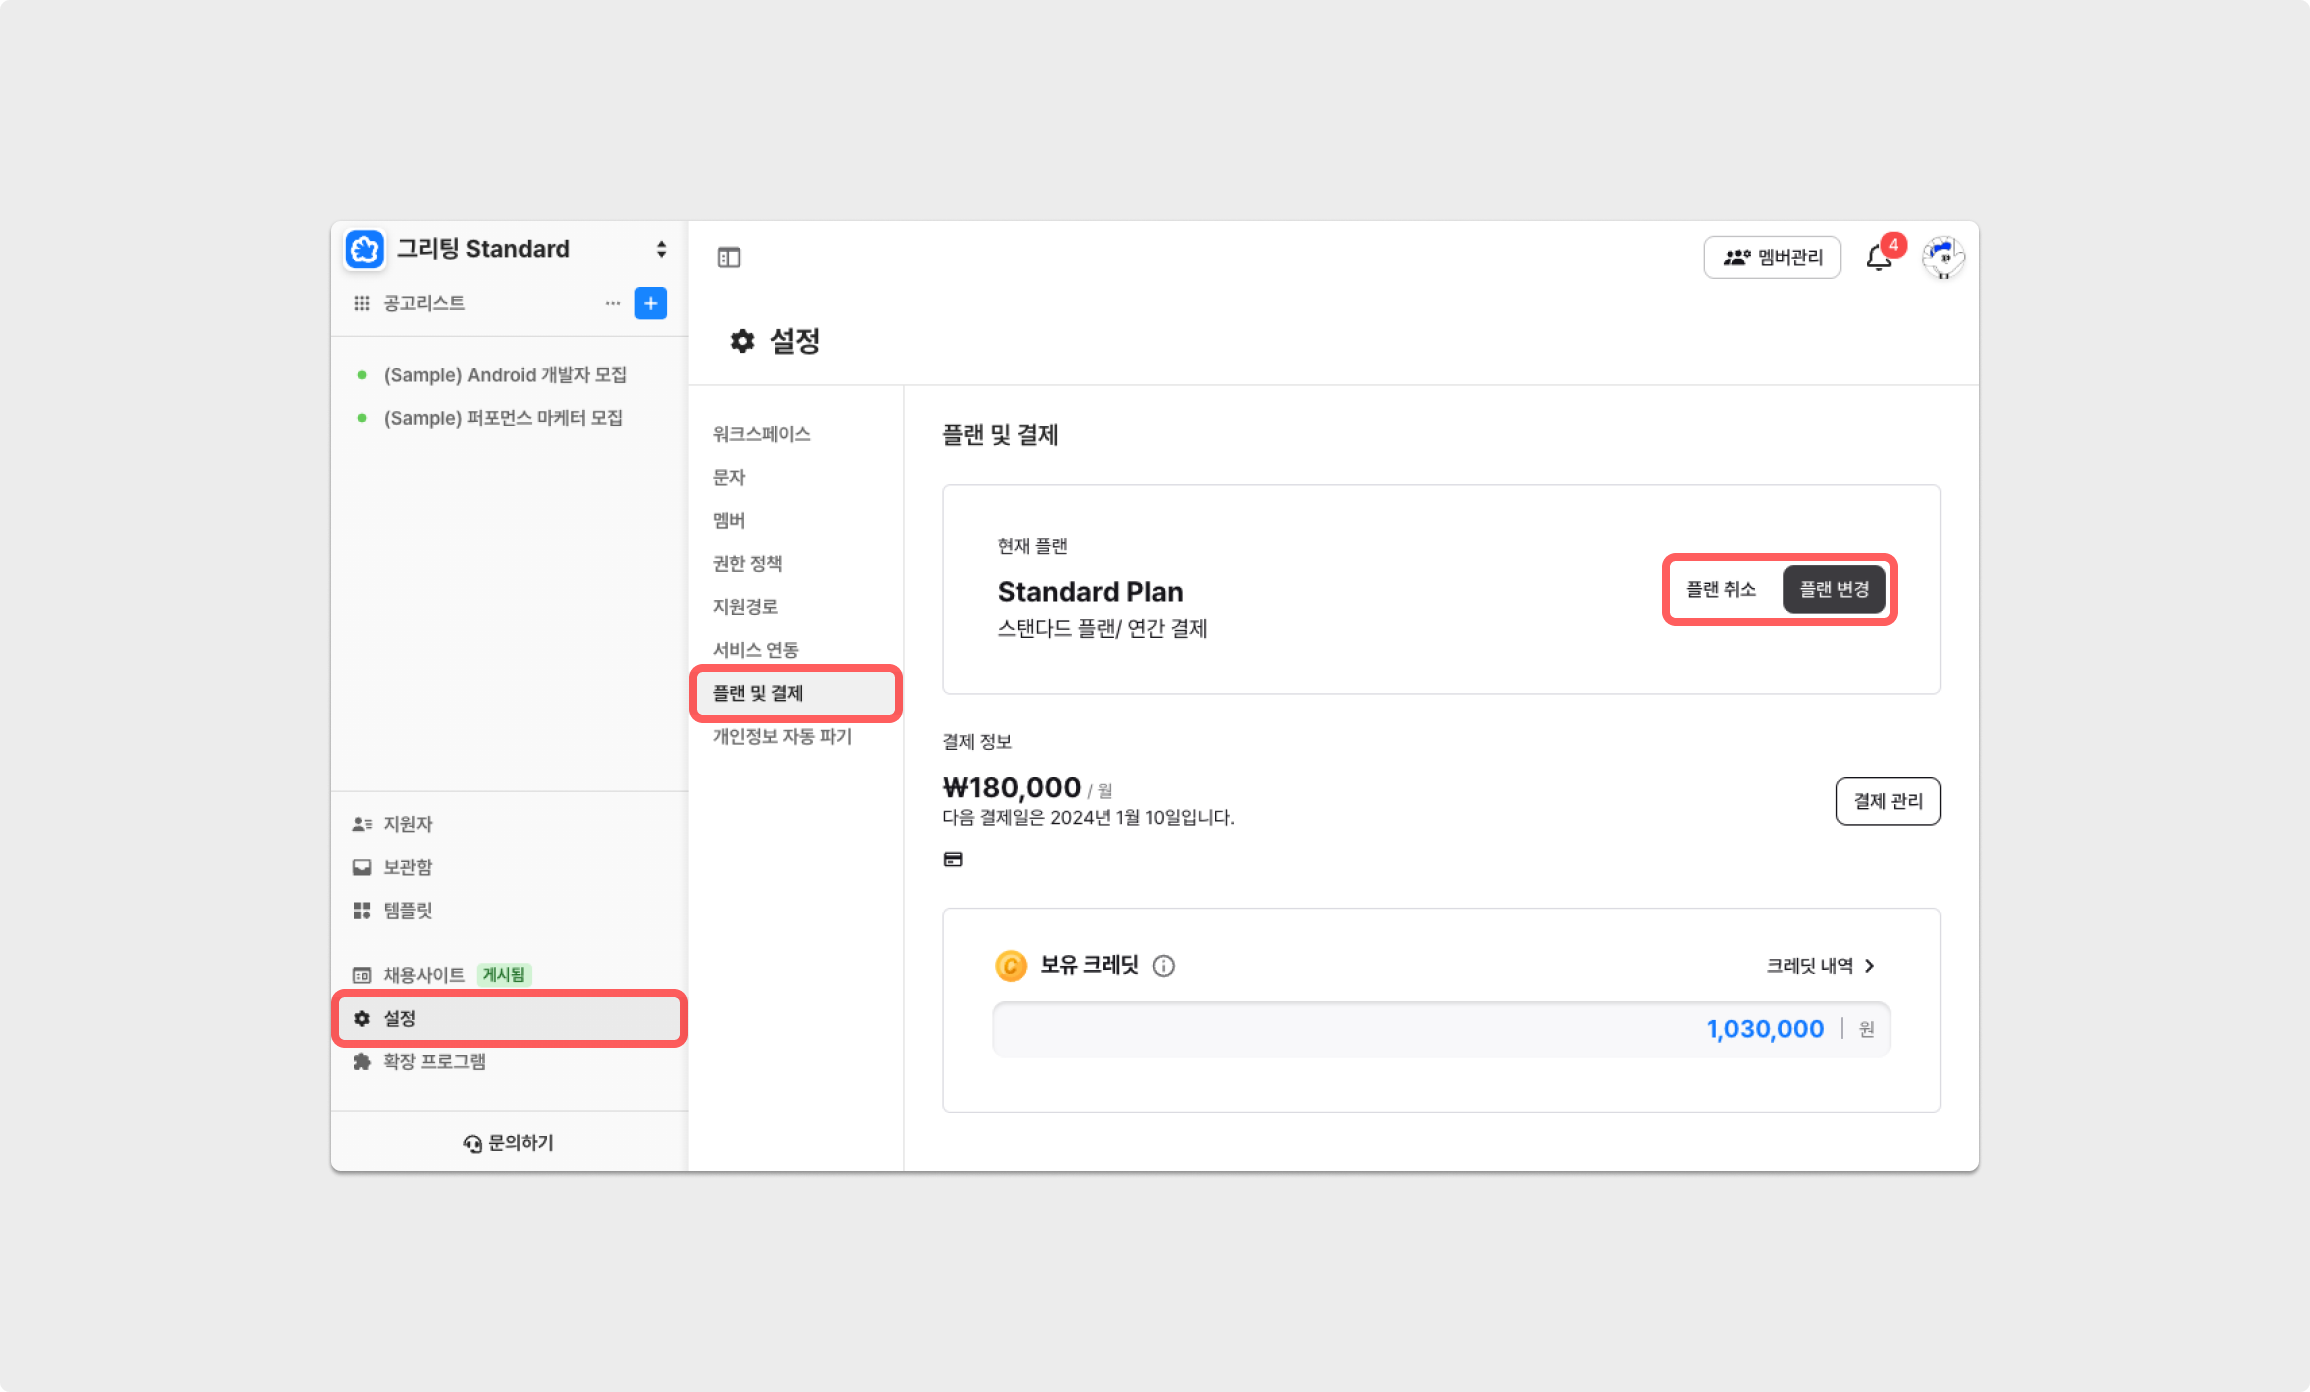This screenshot has width=2310, height=1392.
Task: Select the 서비스 연동 settings tab
Action: tap(755, 650)
